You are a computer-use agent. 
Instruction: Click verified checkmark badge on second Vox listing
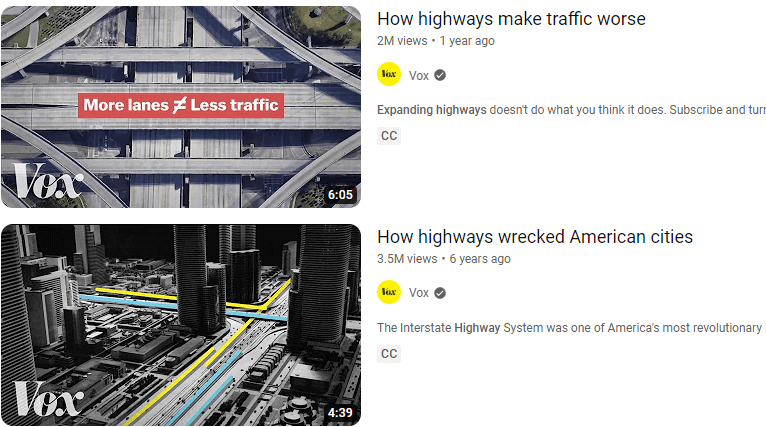pyautogui.click(x=440, y=293)
